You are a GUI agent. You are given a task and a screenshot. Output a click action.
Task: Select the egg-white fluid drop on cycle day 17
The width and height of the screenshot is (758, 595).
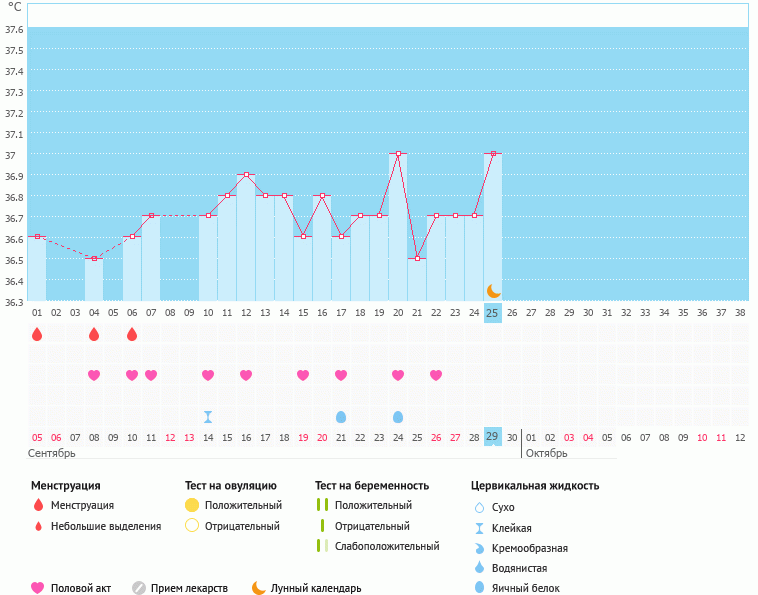pyautogui.click(x=341, y=417)
